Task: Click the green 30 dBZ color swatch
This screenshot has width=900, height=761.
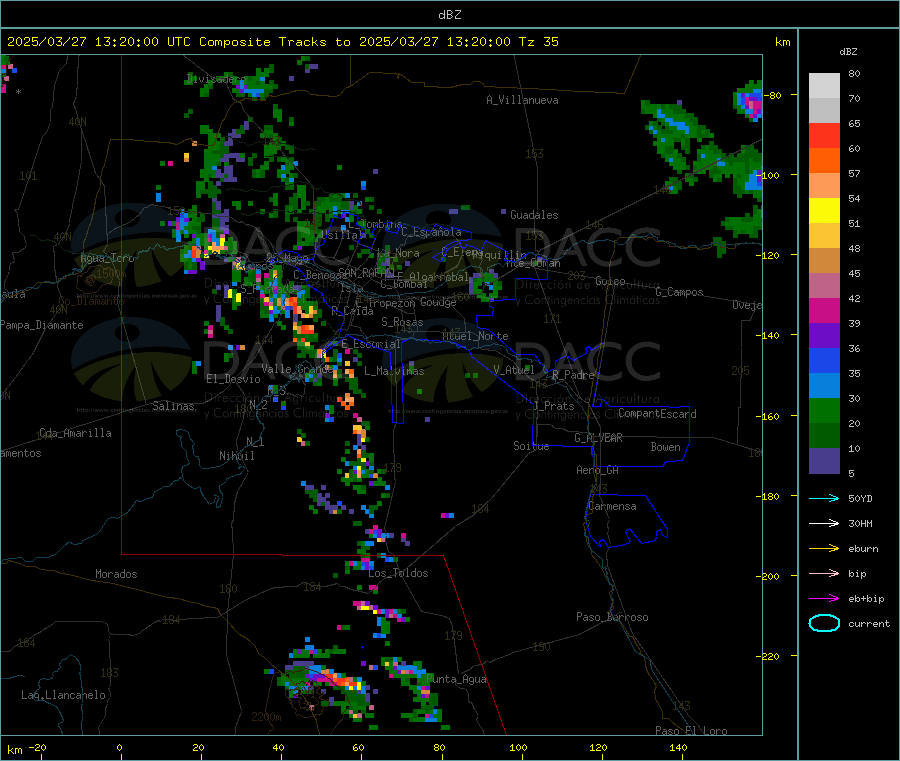Action: click(x=824, y=410)
